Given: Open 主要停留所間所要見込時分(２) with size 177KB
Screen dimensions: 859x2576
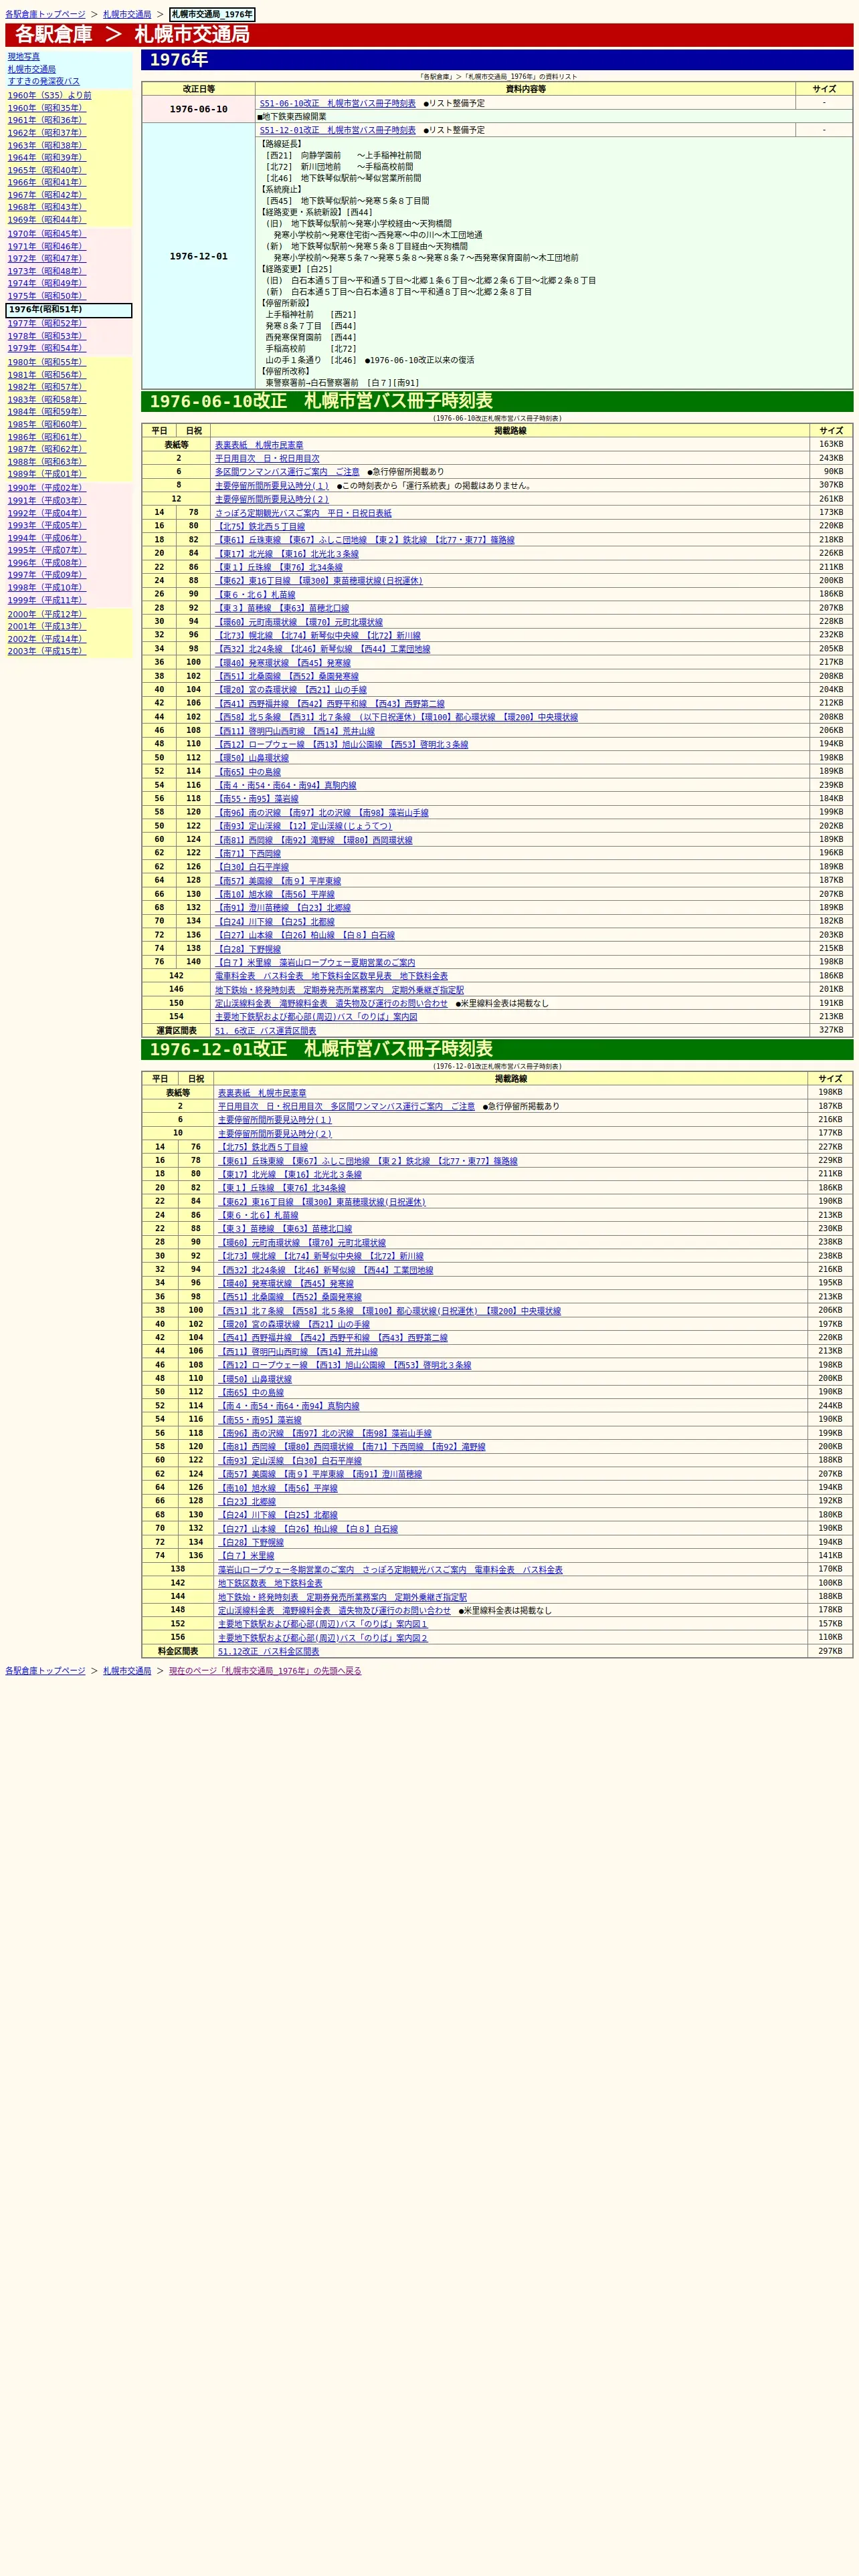Looking at the screenshot, I should (x=275, y=1134).
